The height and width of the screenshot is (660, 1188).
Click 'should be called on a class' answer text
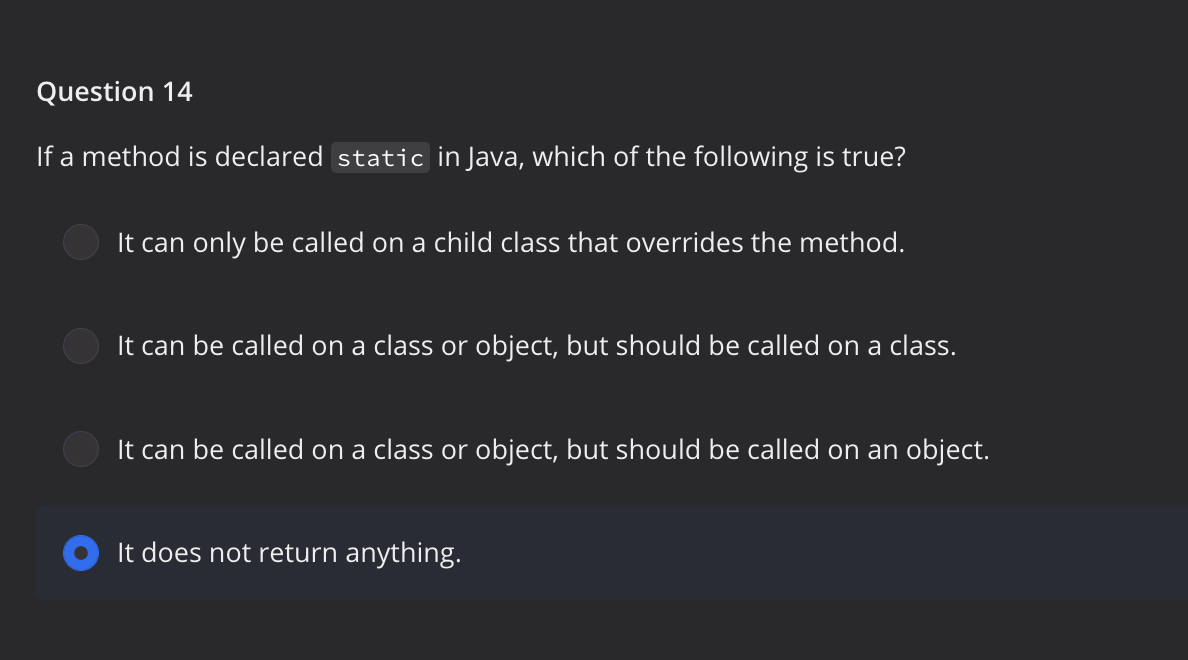(x=536, y=345)
